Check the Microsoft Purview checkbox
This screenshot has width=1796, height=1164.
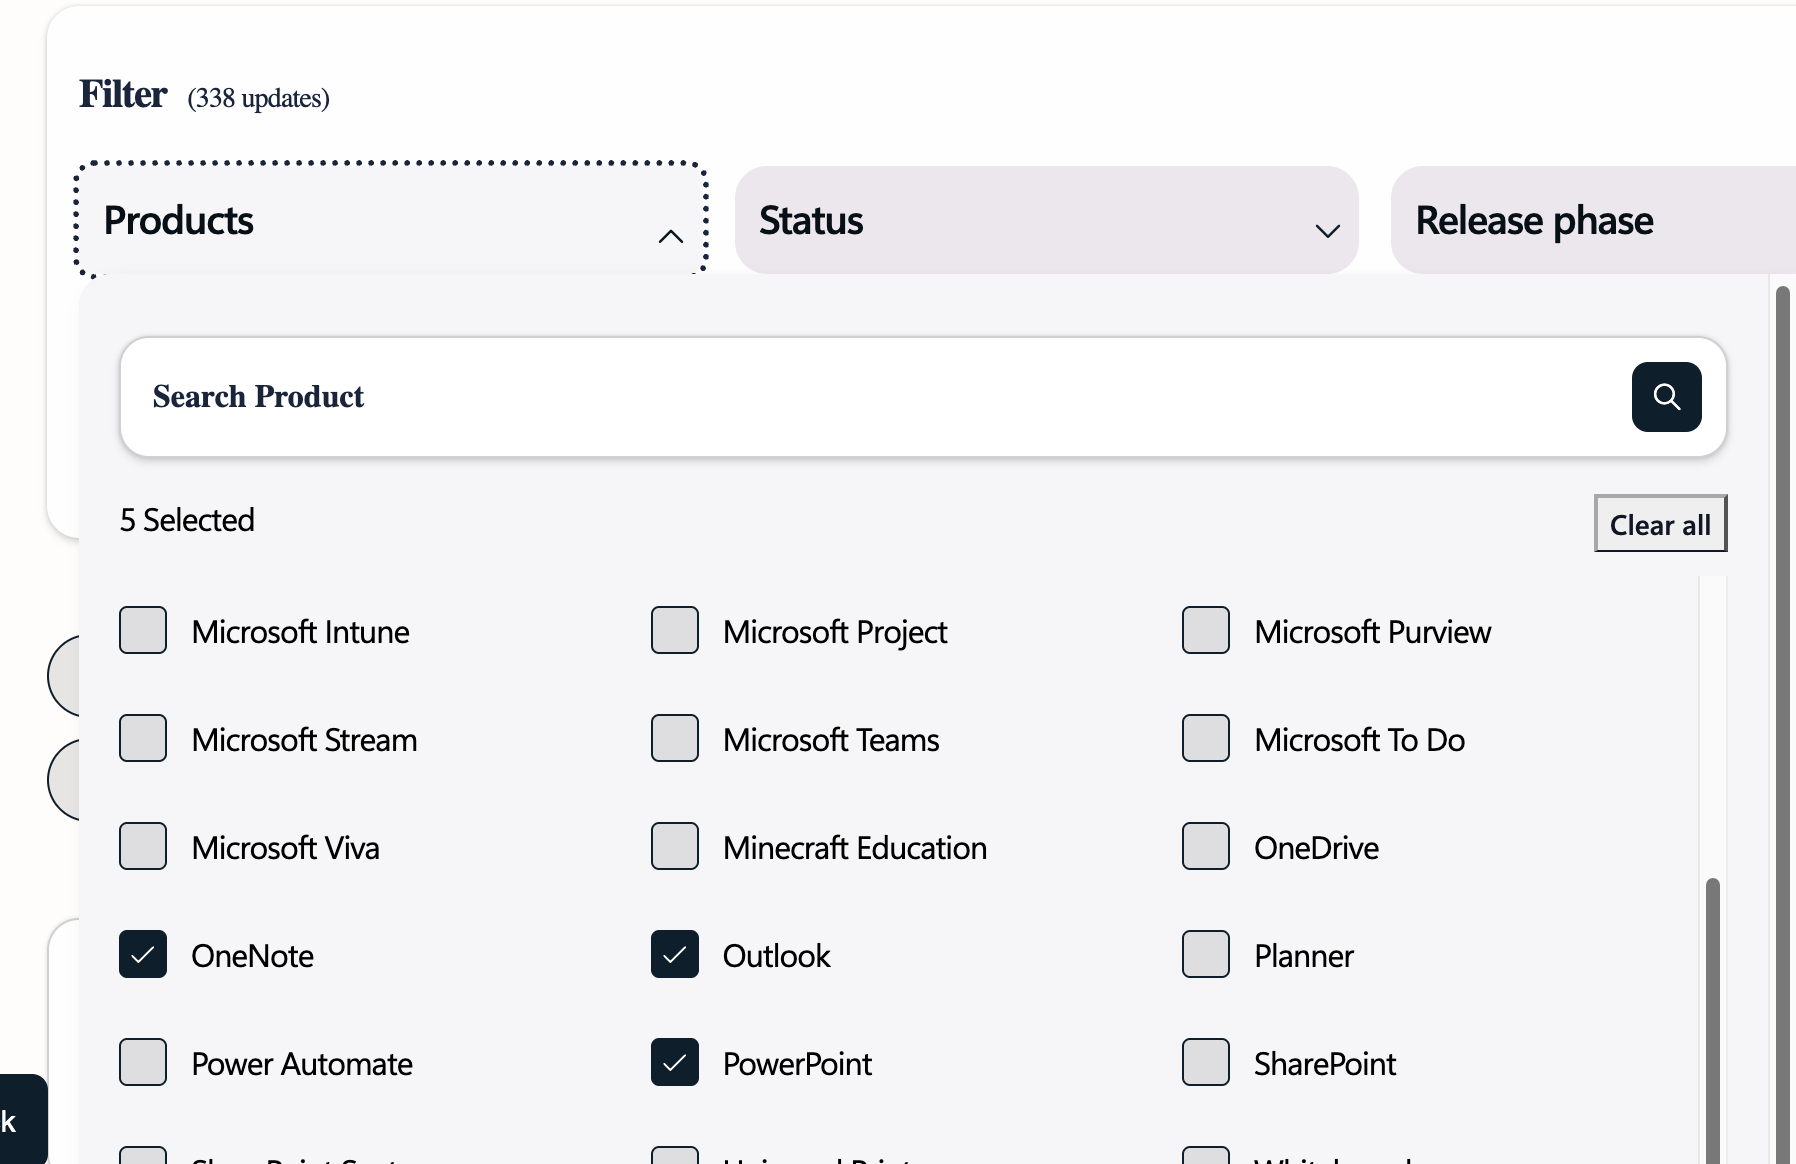(x=1206, y=631)
